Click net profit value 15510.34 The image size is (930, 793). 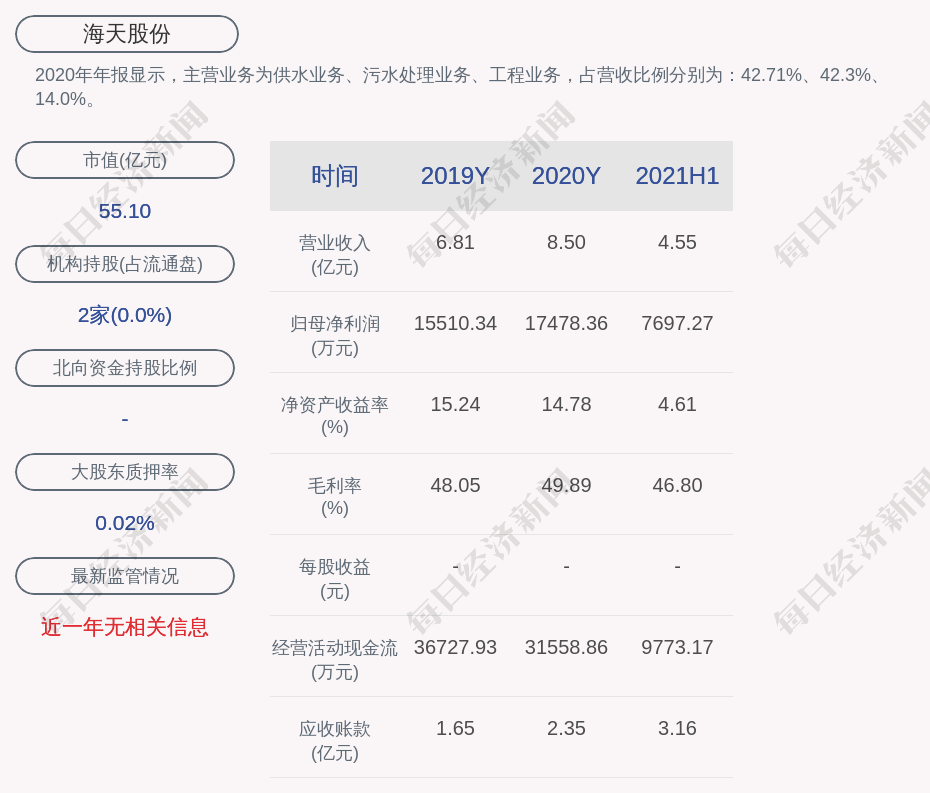coord(455,323)
